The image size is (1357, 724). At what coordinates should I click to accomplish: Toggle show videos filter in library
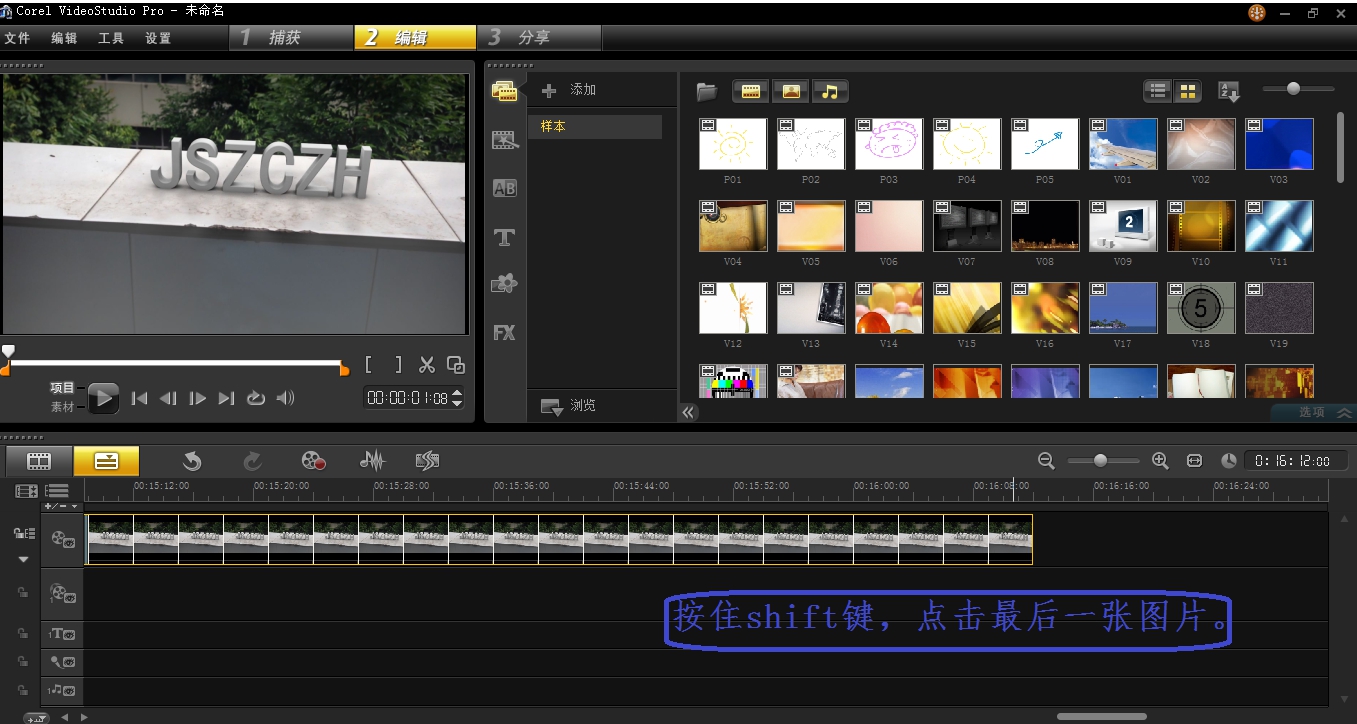(751, 91)
